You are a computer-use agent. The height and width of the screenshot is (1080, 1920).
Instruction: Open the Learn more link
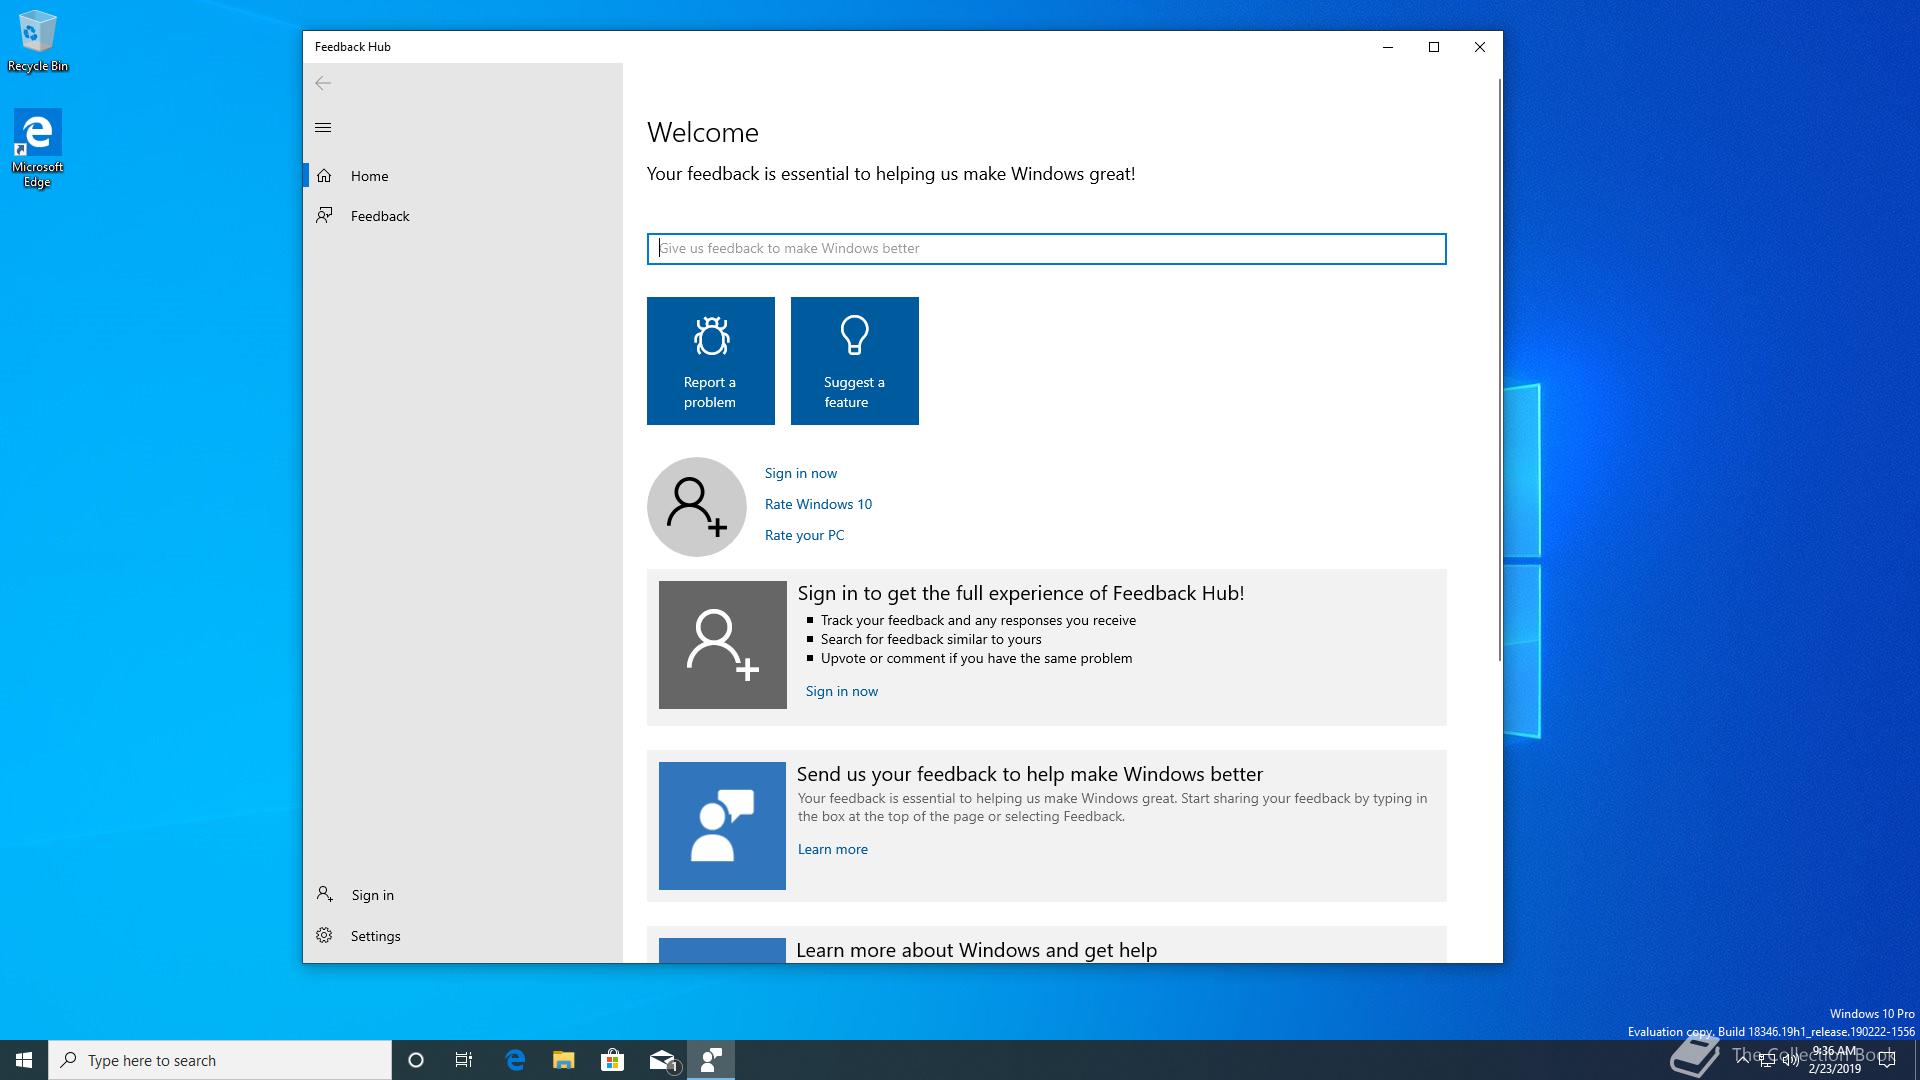[833, 849]
